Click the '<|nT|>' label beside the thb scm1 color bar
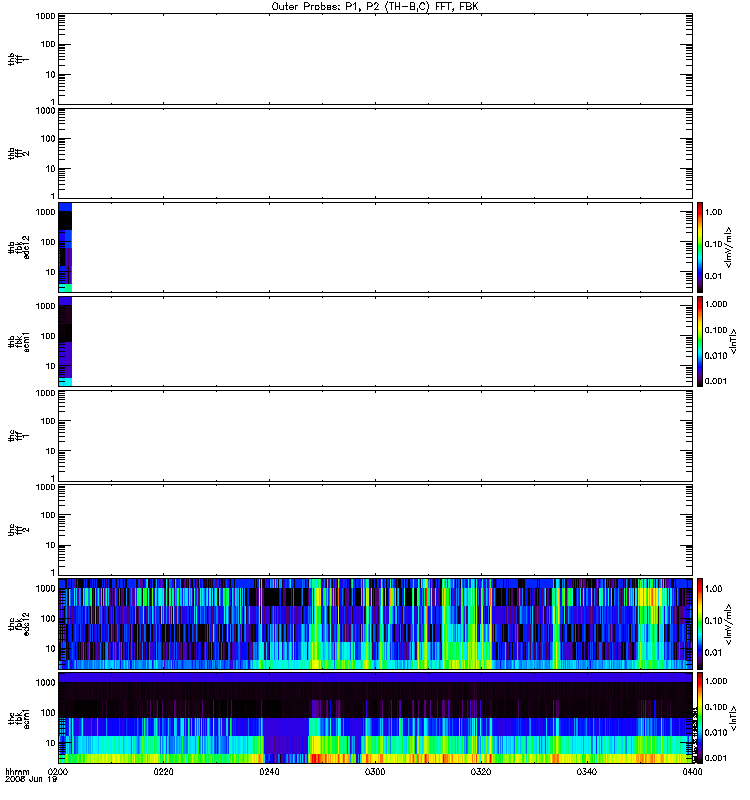The width and height of the screenshot is (750, 800). coord(733,342)
